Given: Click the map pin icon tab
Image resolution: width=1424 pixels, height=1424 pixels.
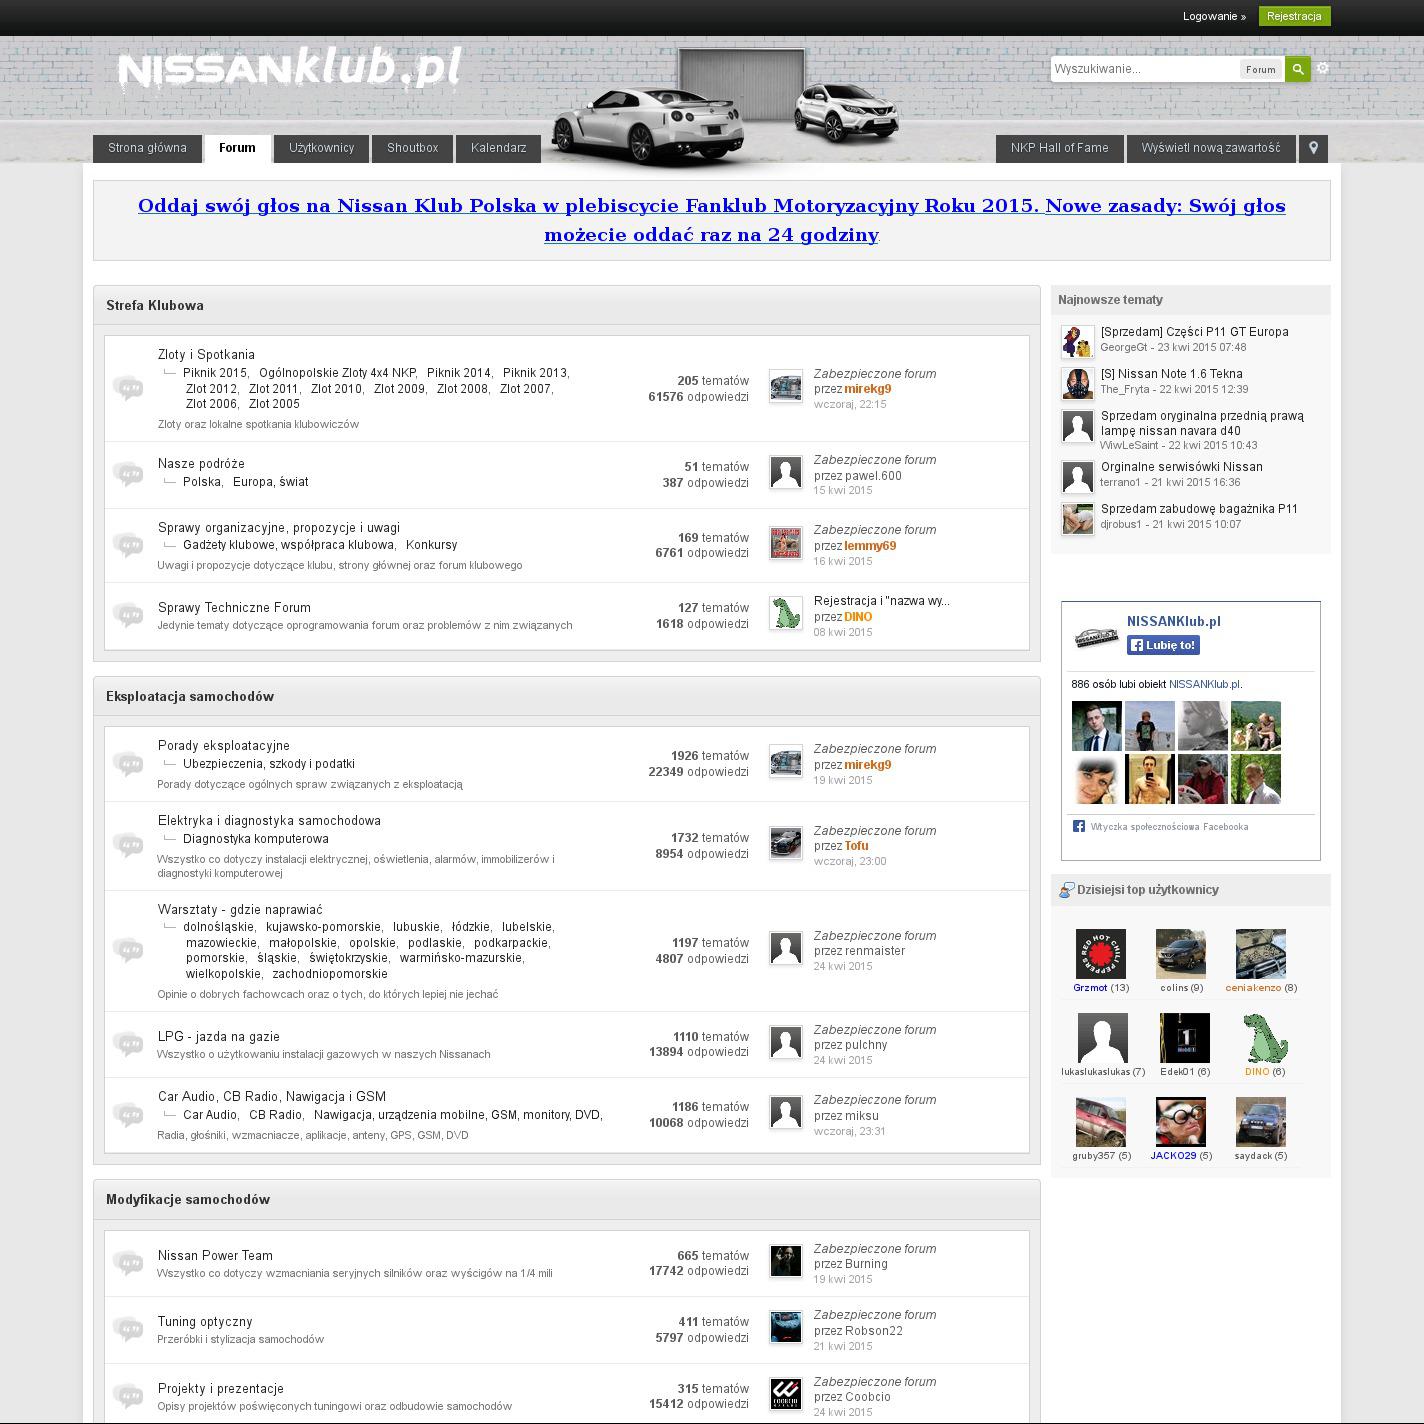Looking at the screenshot, I should click(1313, 148).
